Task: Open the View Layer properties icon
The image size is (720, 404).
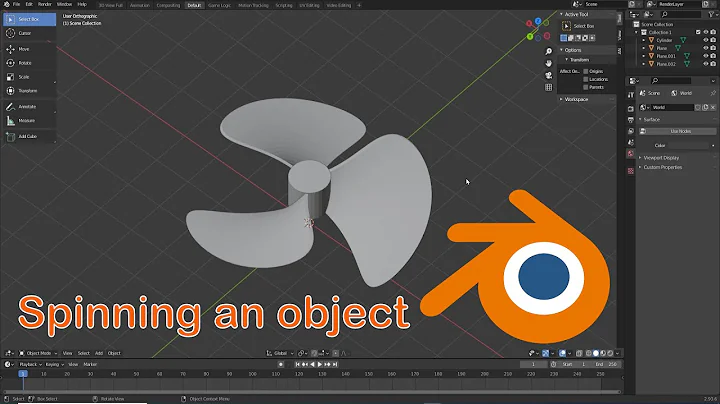Action: pyautogui.click(x=630, y=131)
